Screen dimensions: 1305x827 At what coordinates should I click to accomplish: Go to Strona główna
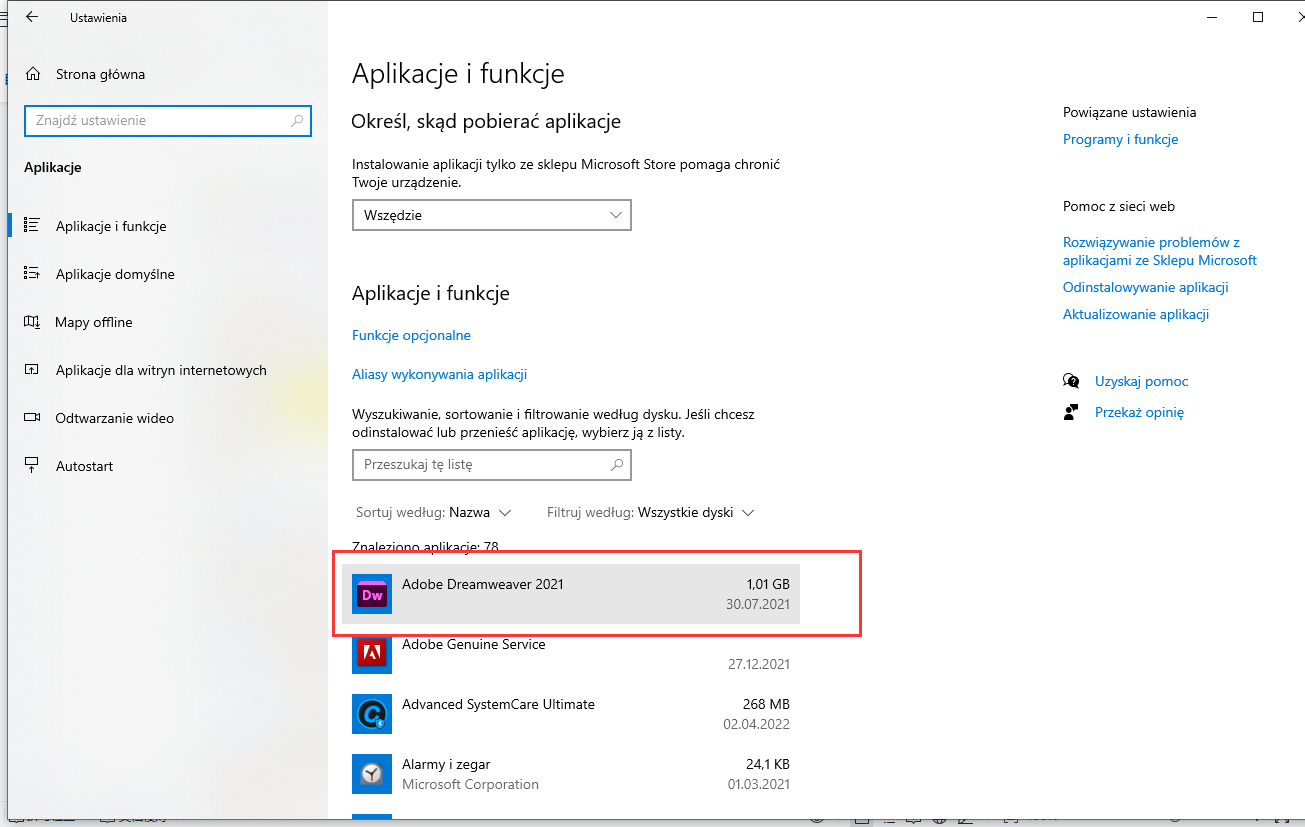[100, 74]
